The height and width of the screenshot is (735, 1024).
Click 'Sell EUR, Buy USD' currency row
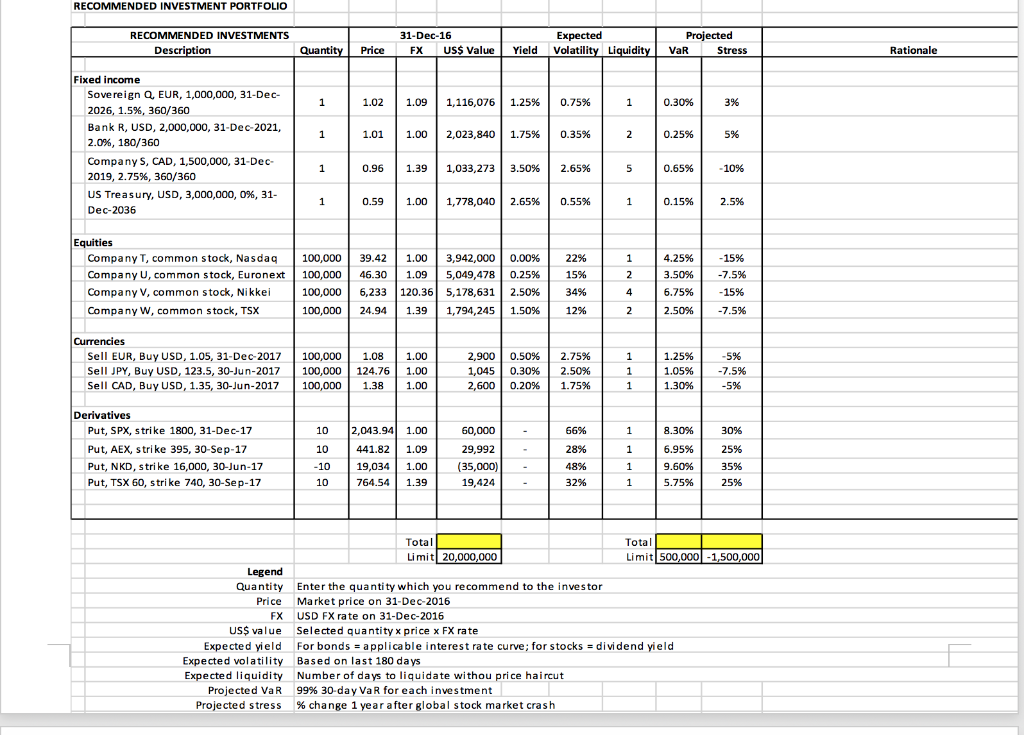[x=184, y=356]
